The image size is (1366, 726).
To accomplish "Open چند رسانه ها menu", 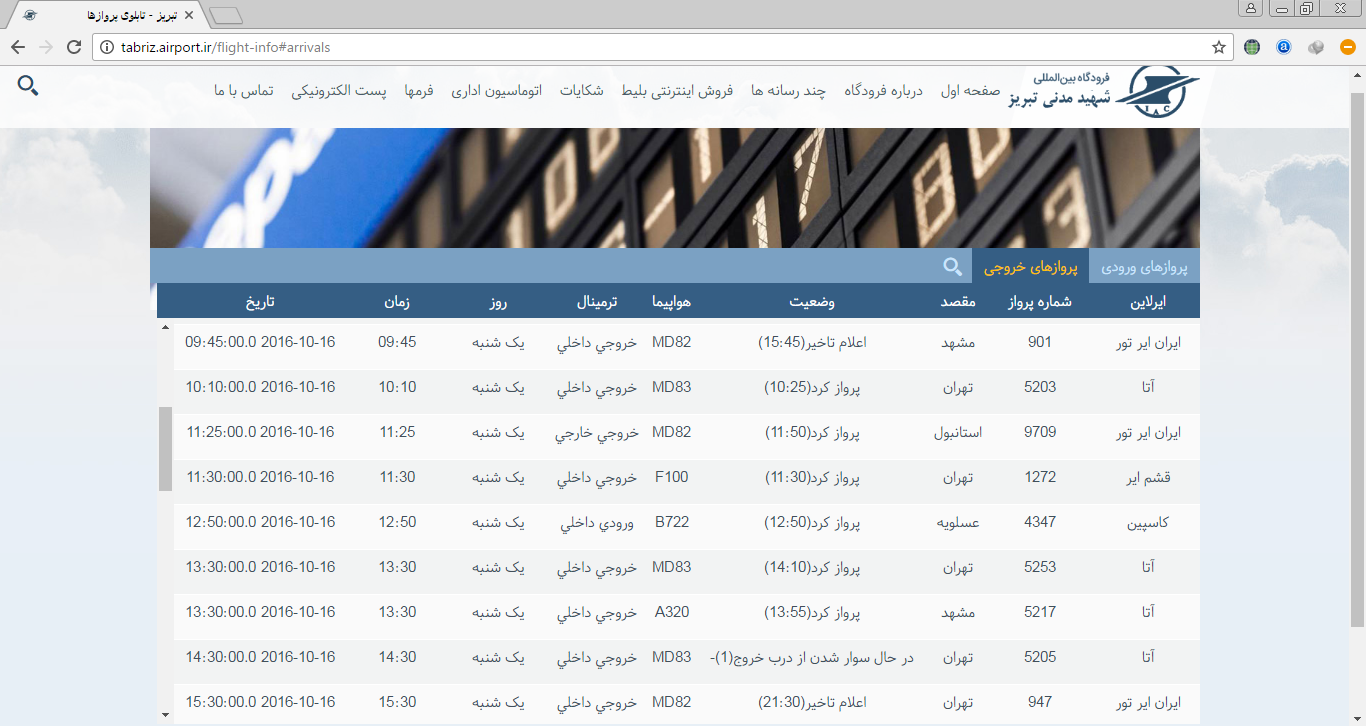I will [x=789, y=91].
